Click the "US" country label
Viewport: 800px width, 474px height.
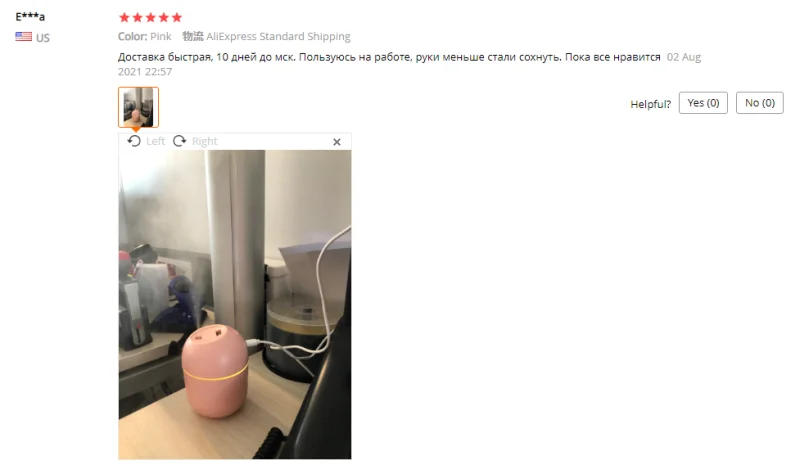(43, 38)
